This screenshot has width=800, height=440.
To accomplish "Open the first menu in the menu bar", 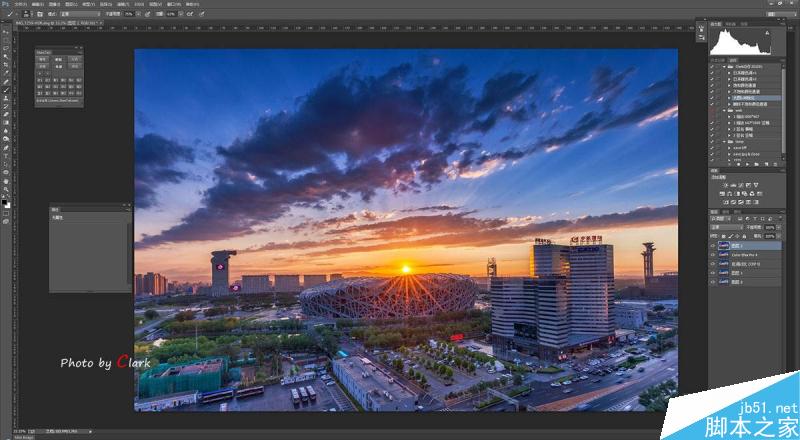I will (20, 4).
